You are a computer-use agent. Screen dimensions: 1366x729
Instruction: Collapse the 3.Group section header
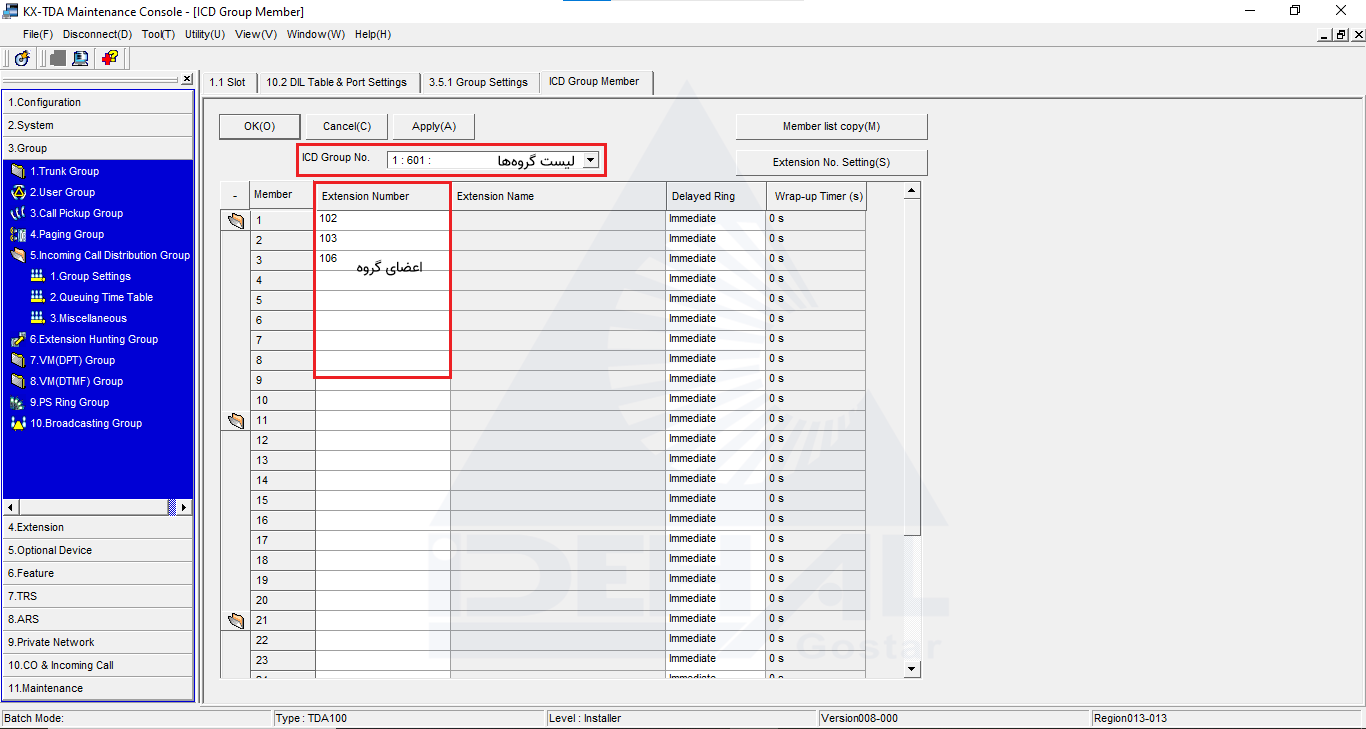[98, 148]
